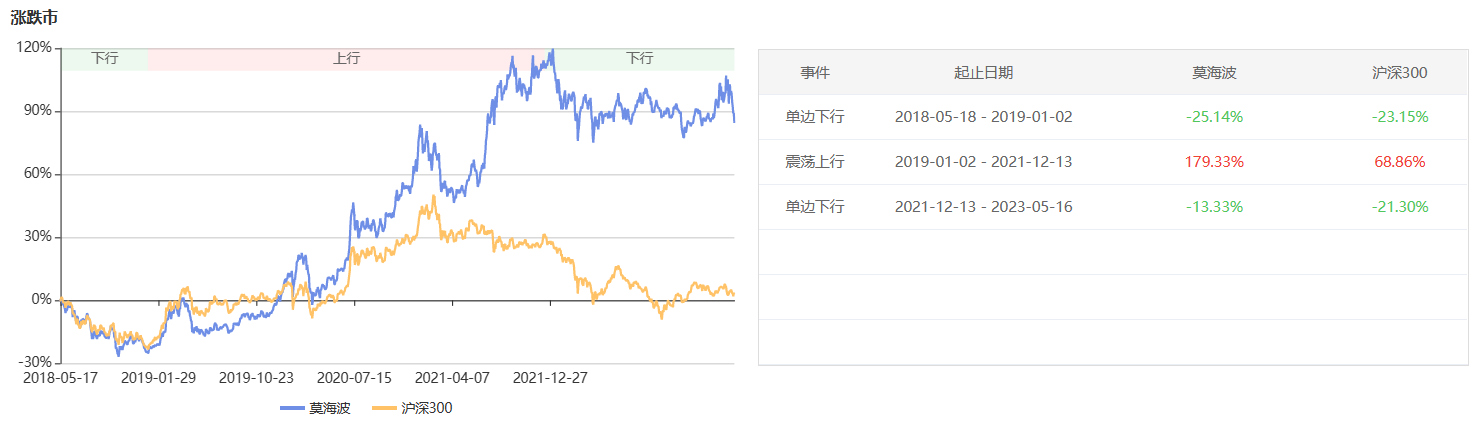The image size is (1482, 427).
Task: Click the 起止日期 column header
Action: 983,73
